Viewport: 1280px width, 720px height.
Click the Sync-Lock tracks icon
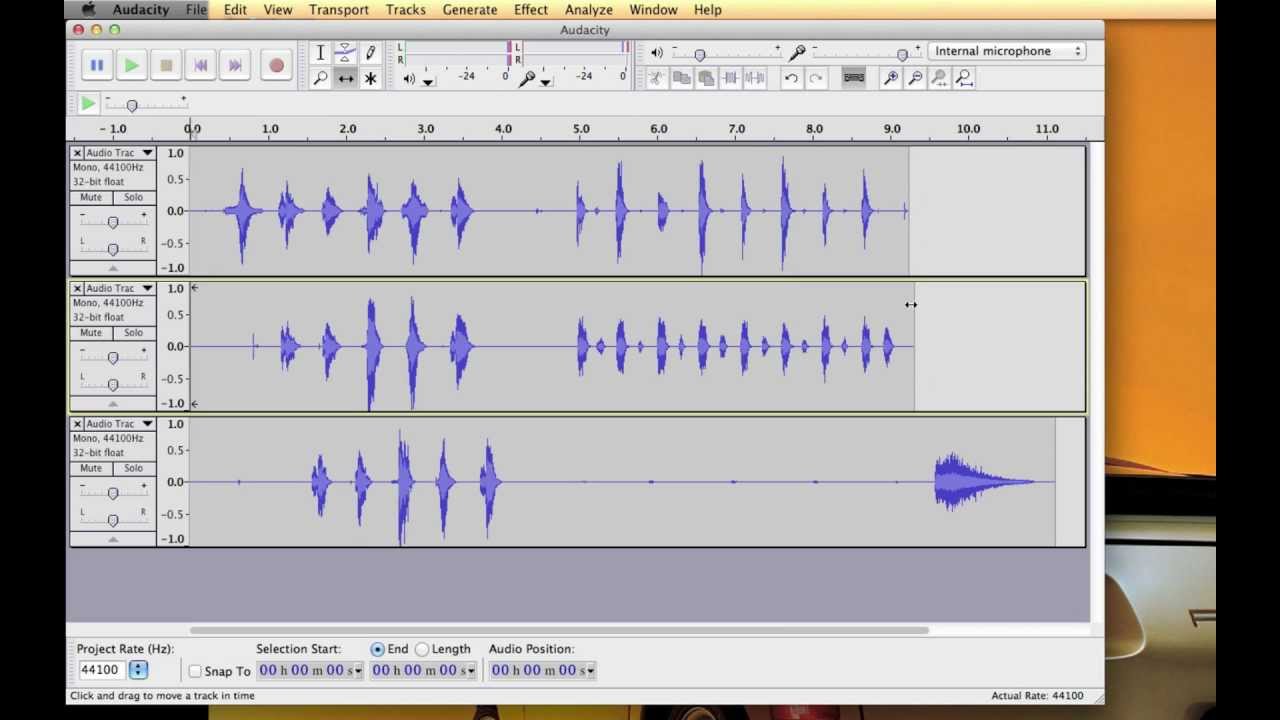[853, 78]
